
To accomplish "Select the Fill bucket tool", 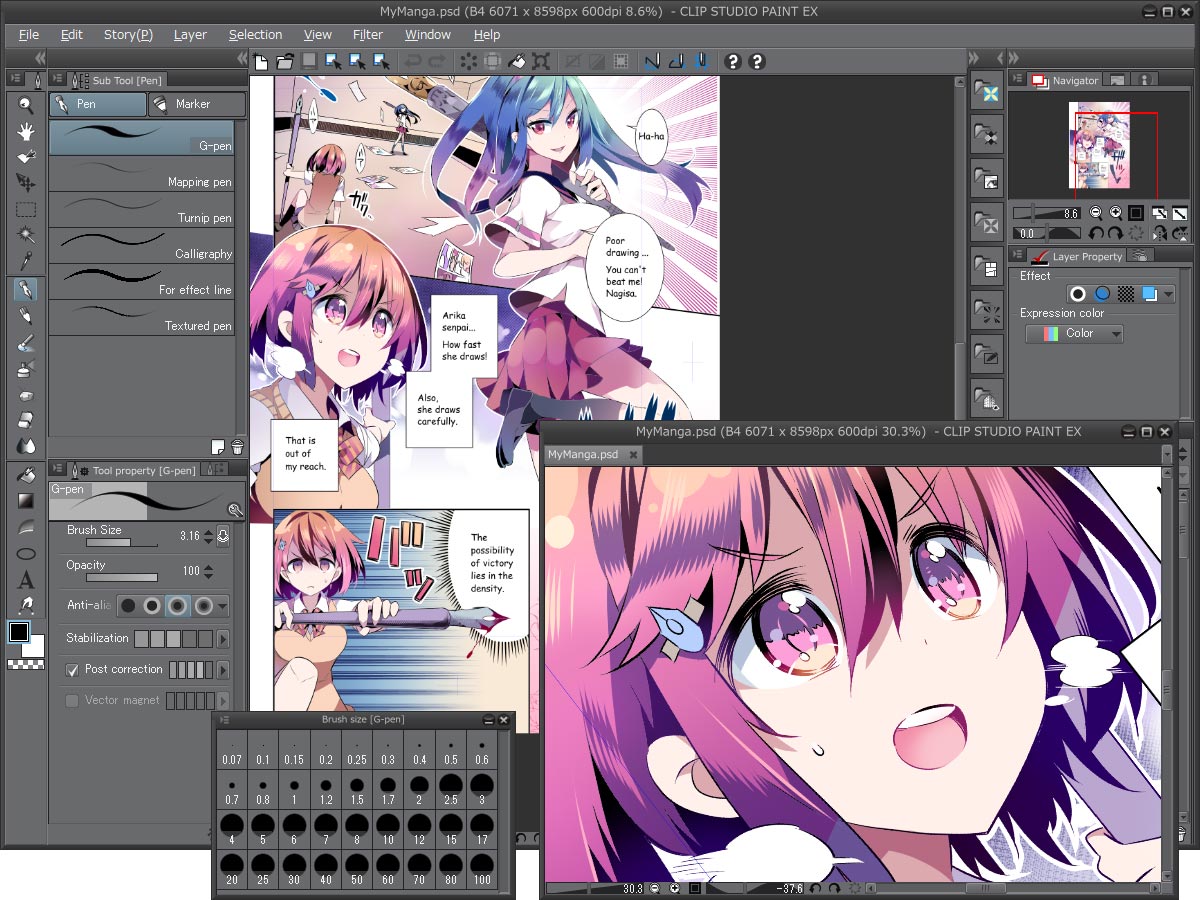I will 25,475.
